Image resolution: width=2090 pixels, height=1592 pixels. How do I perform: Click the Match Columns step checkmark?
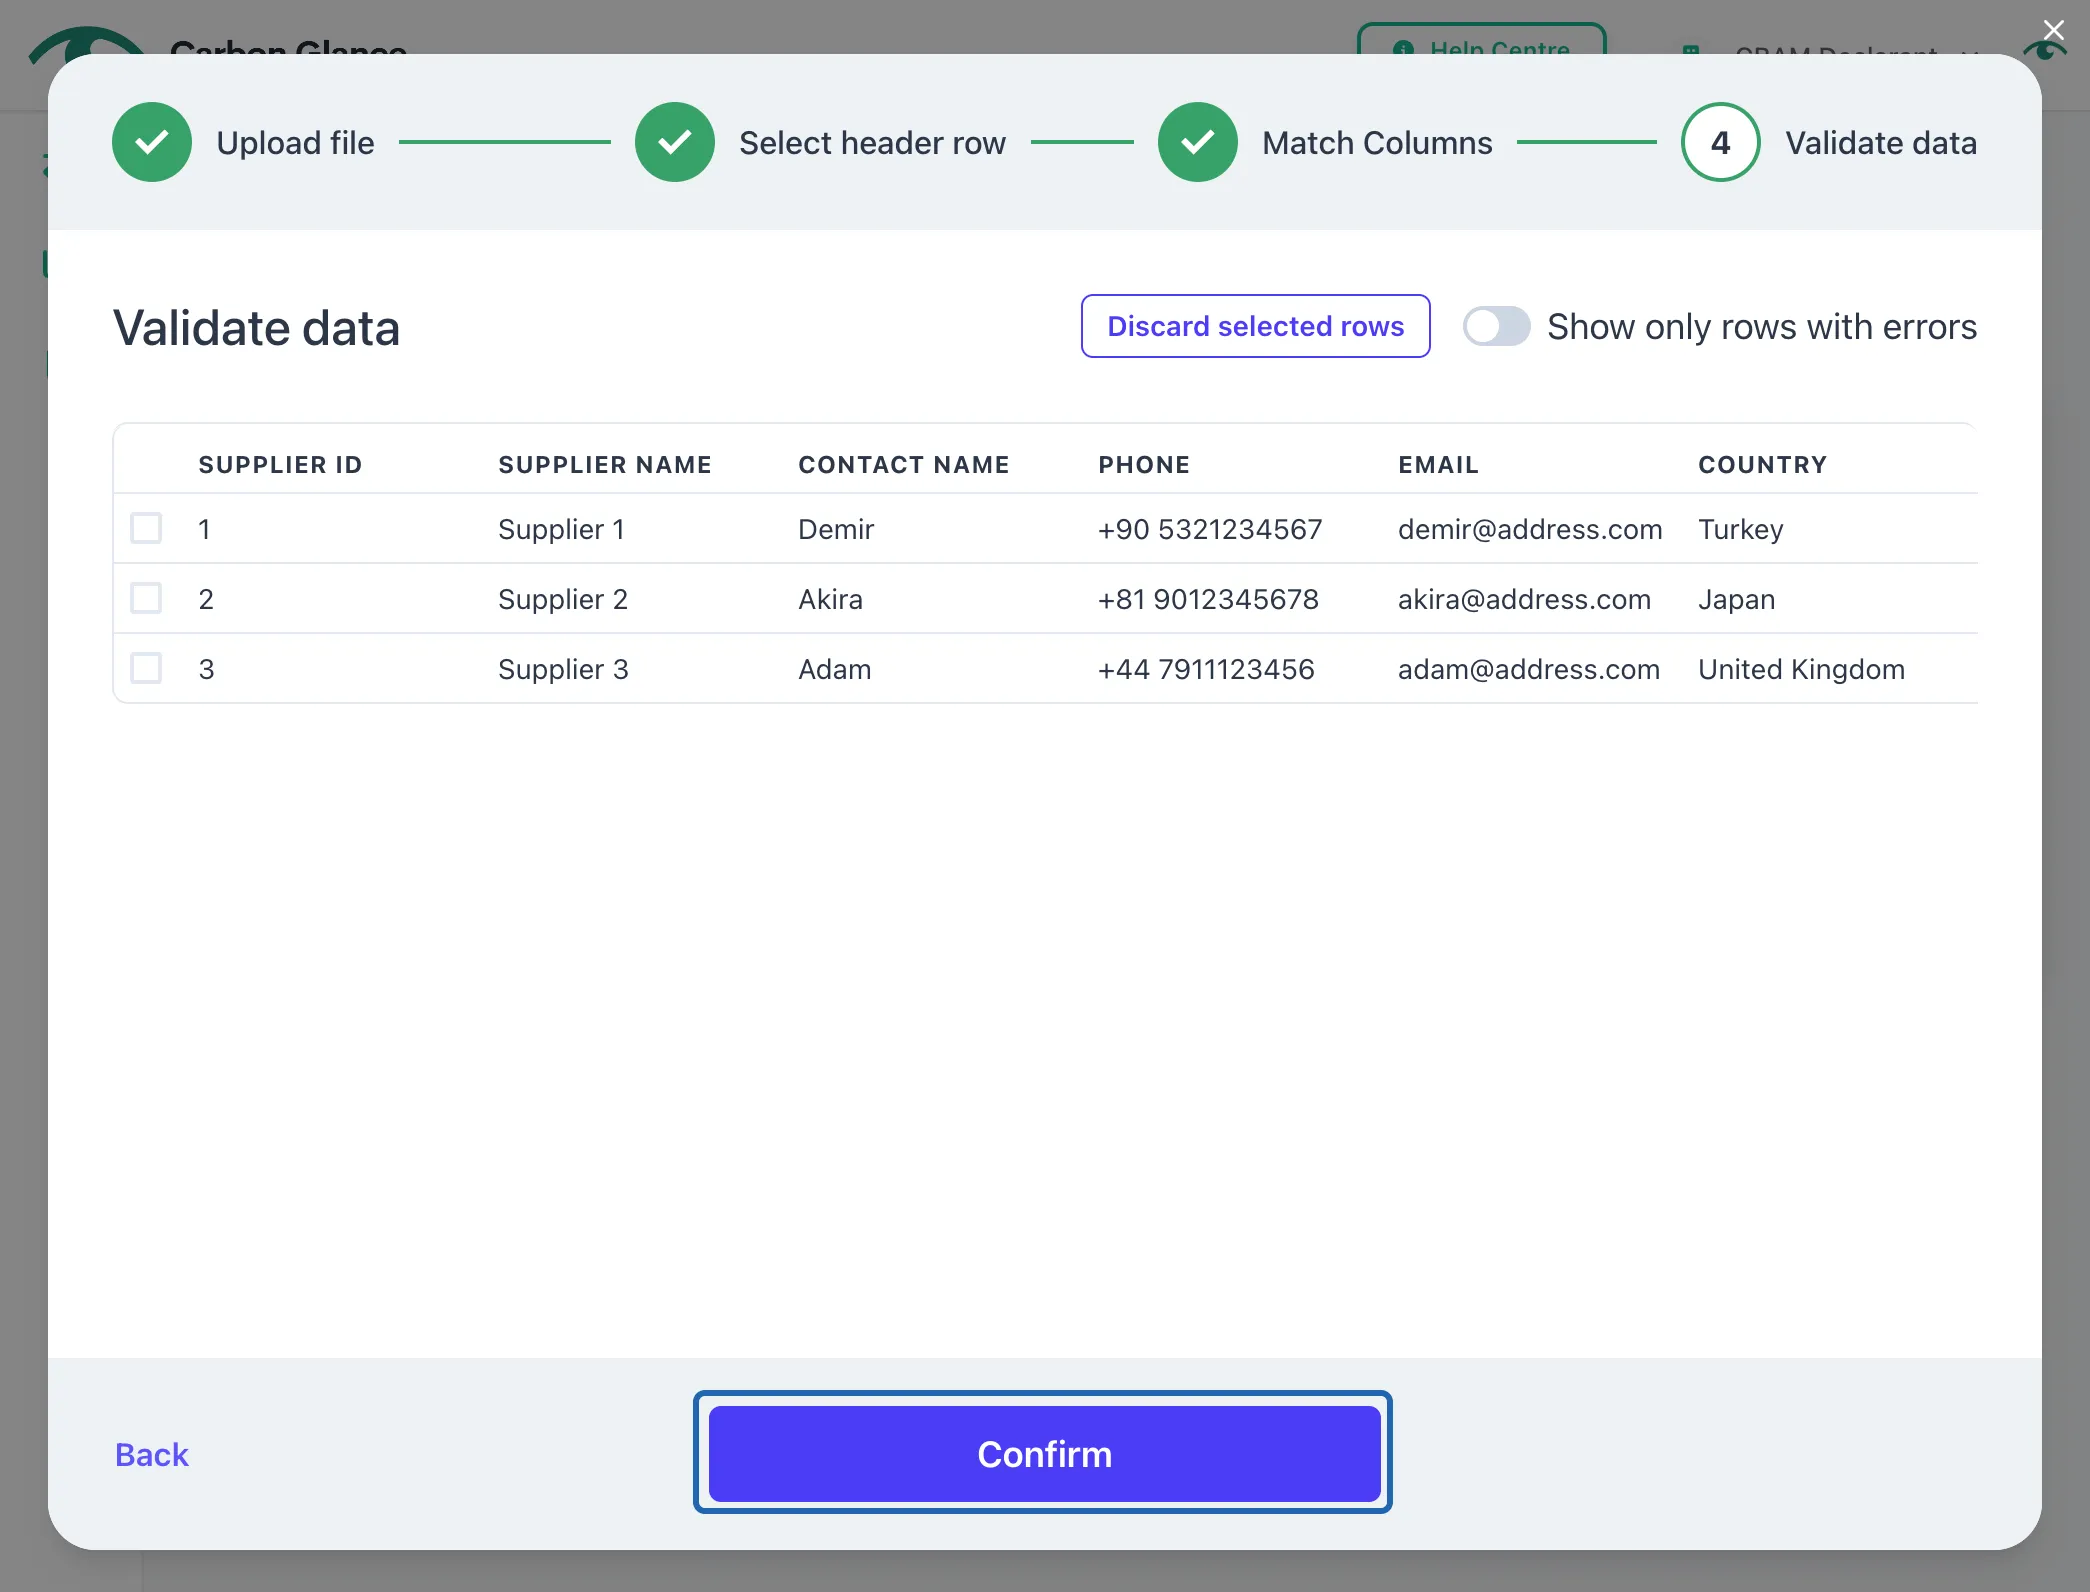click(1198, 142)
